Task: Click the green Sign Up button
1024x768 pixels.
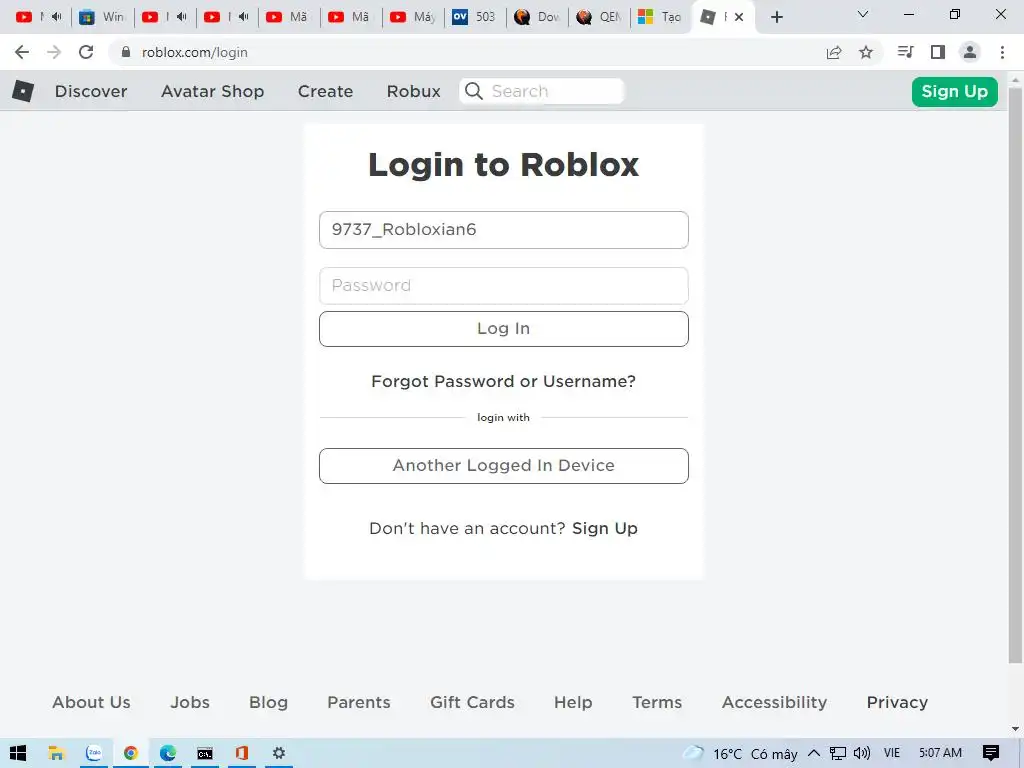Action: pyautogui.click(x=954, y=91)
